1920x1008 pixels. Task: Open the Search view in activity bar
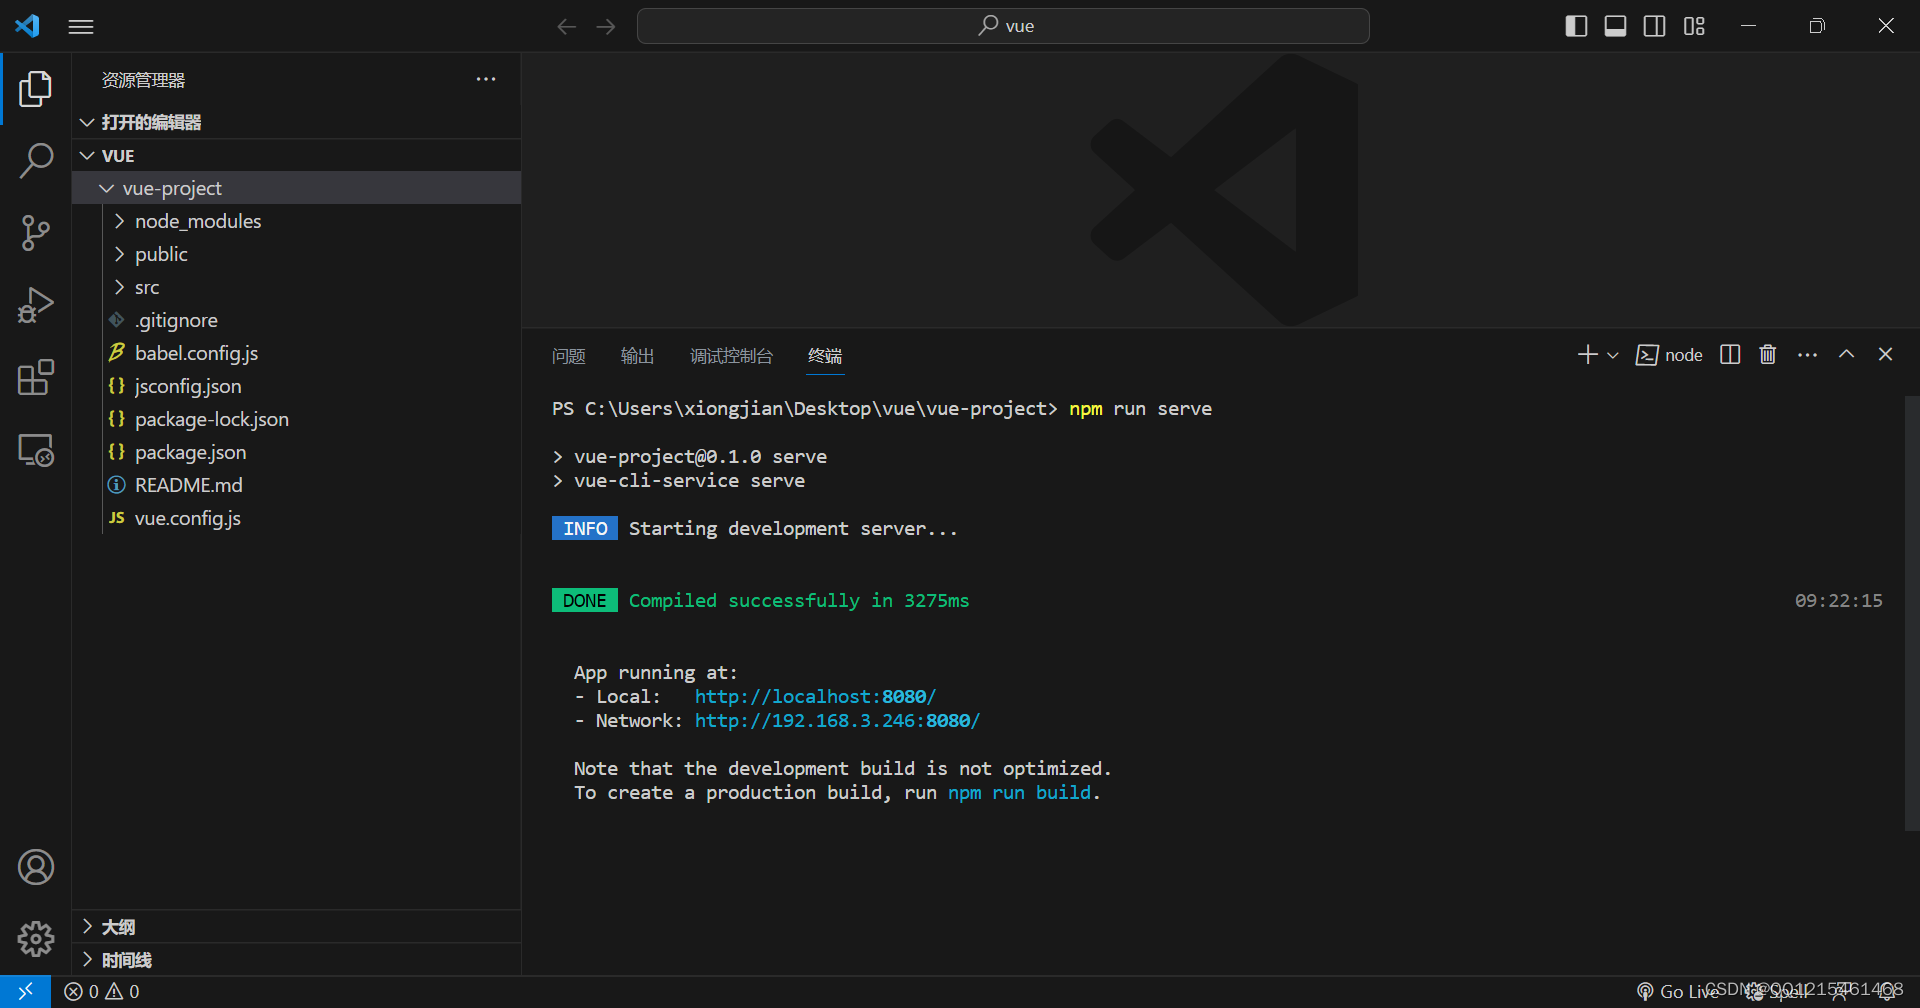pyautogui.click(x=36, y=161)
